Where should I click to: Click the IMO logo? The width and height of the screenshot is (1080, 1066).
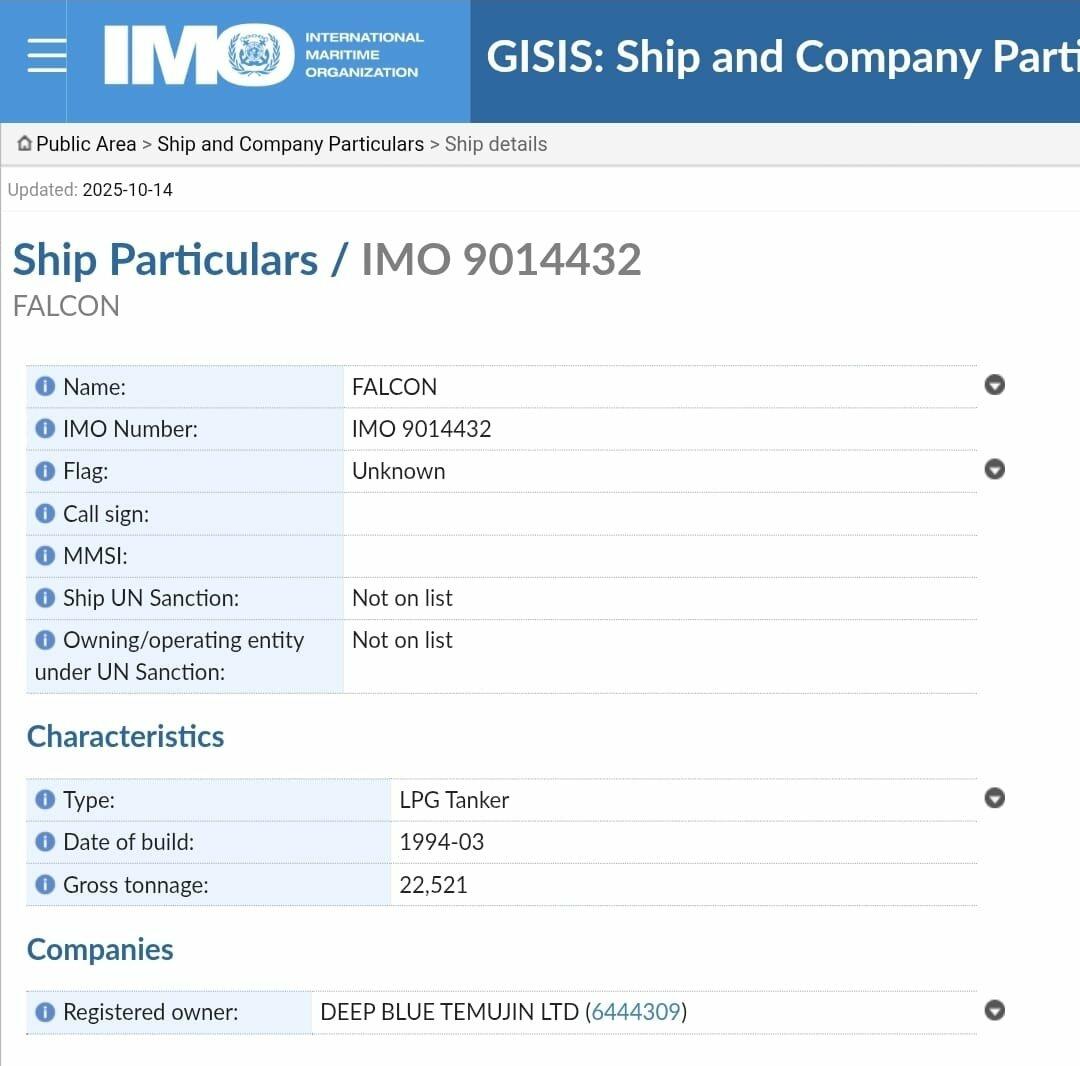tap(262, 55)
